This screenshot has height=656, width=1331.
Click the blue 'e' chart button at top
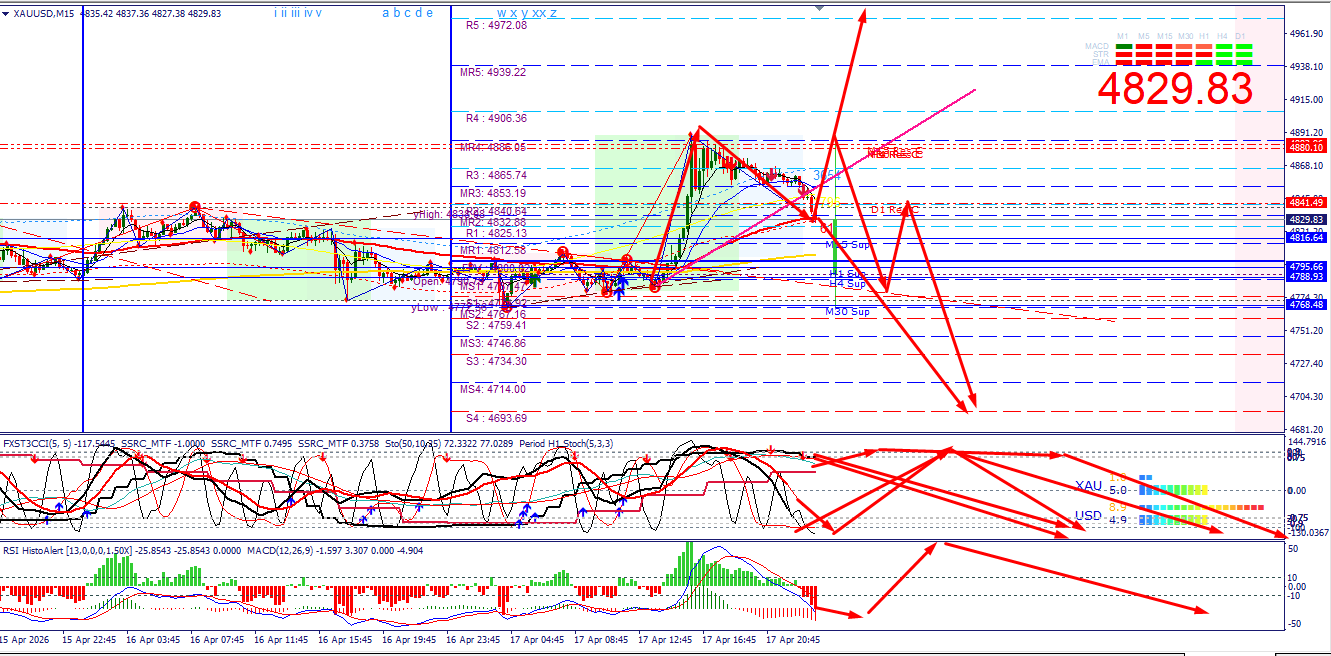pos(429,13)
